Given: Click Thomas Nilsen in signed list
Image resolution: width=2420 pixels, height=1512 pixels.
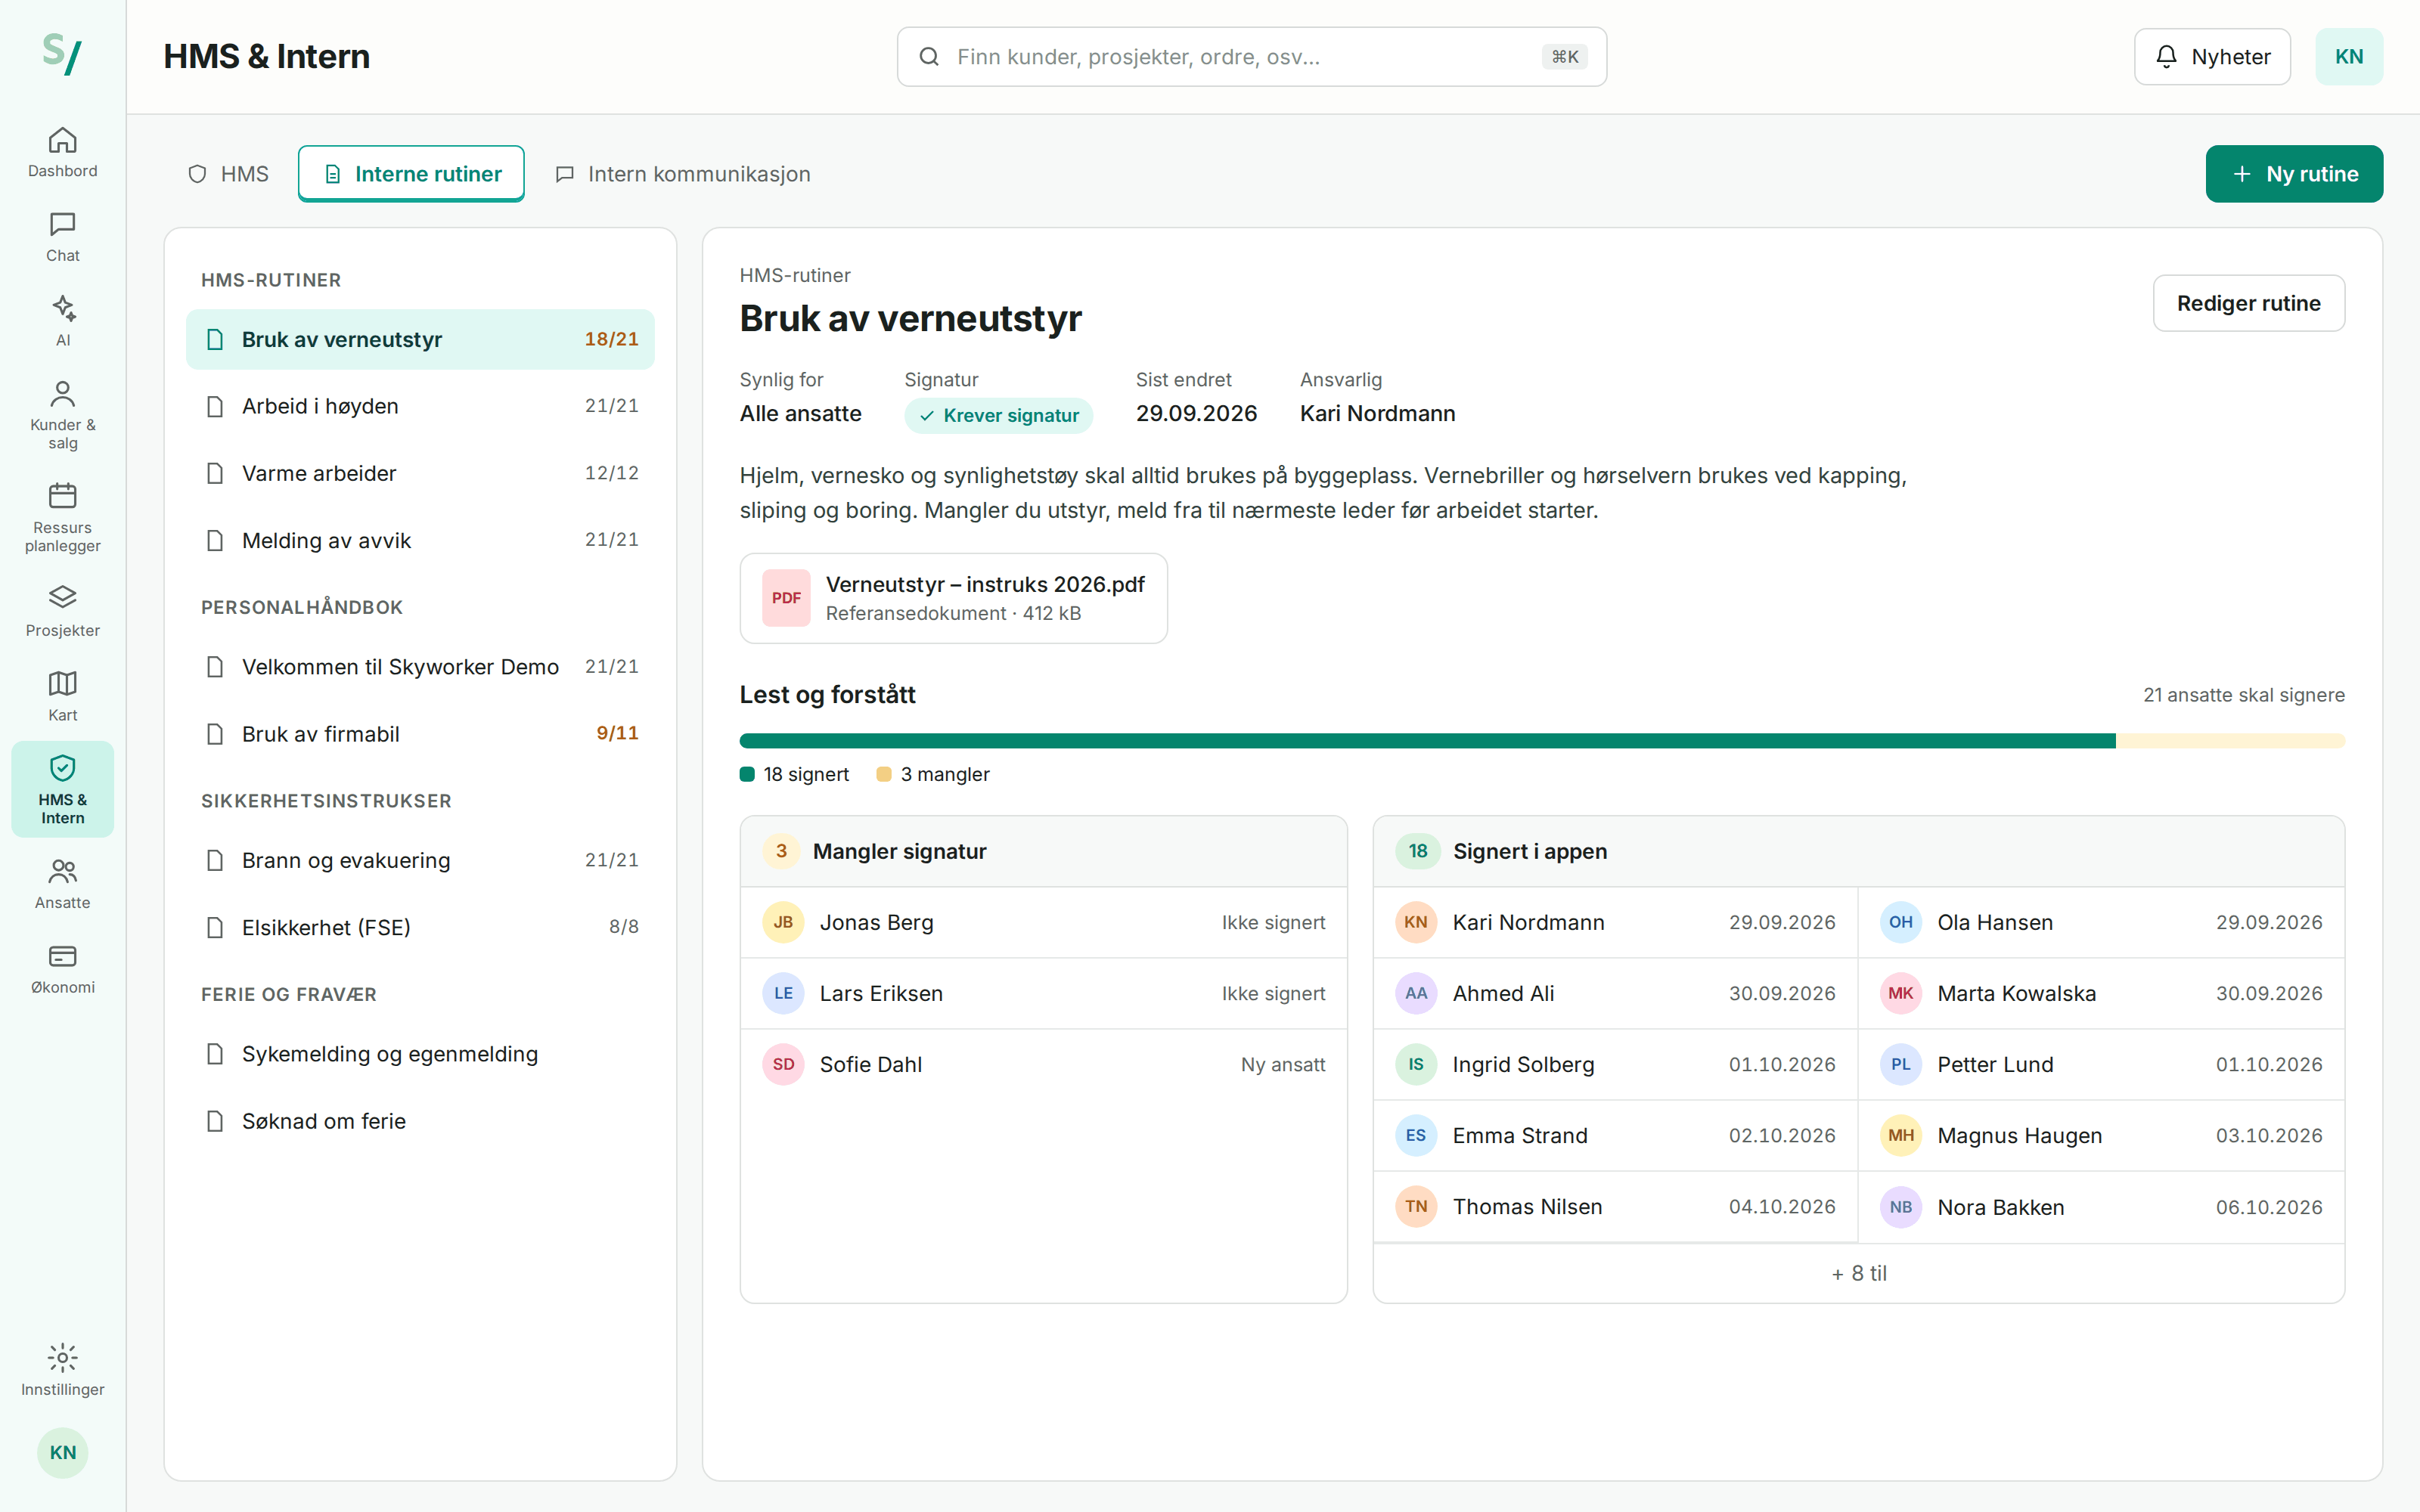Looking at the screenshot, I should pos(1615,1206).
